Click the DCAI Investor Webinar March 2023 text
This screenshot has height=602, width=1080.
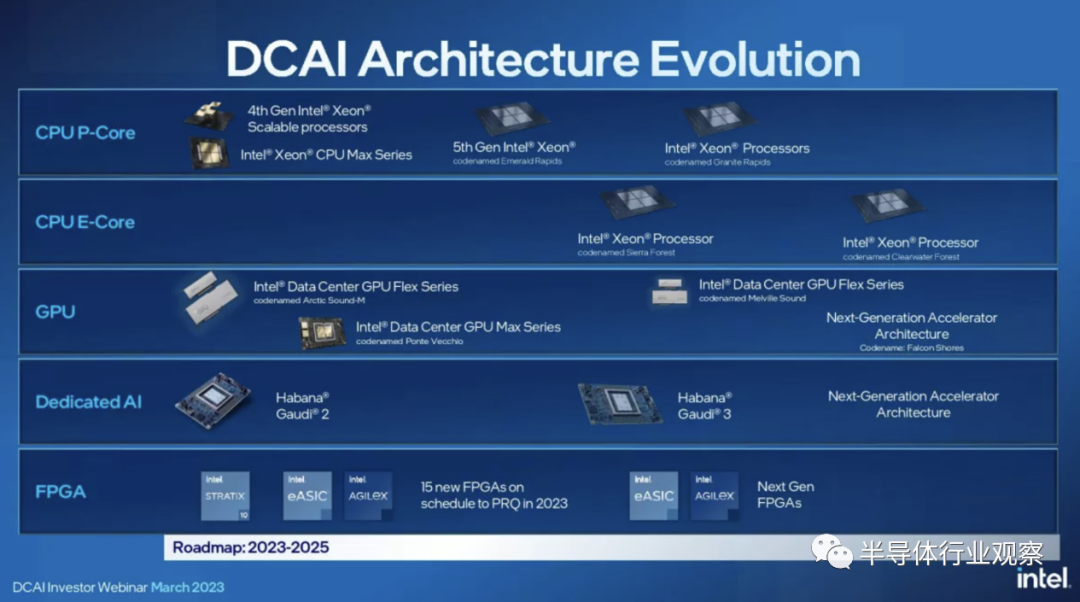pos(118,587)
